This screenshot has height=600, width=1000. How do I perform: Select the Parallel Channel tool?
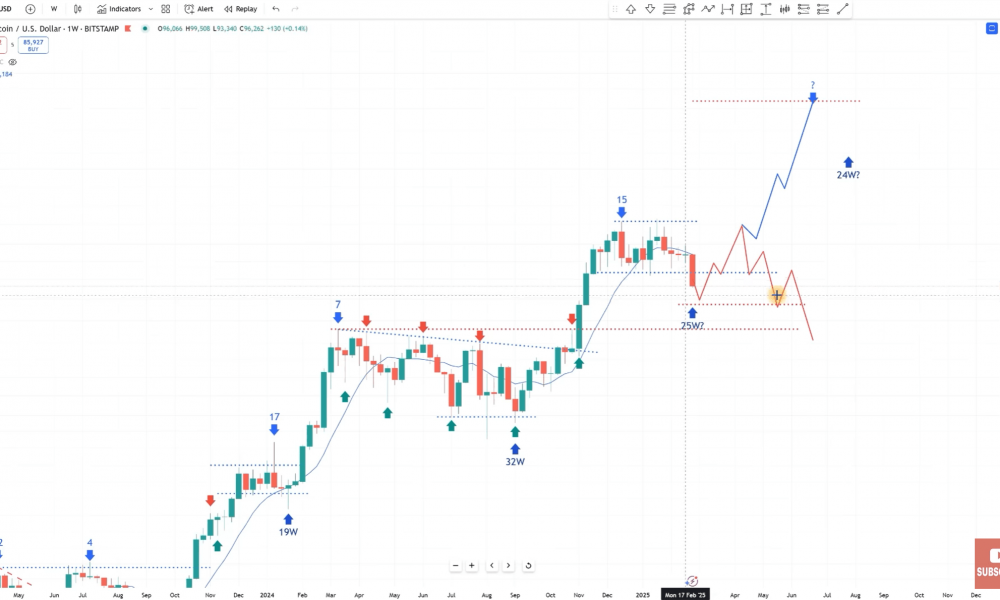tap(804, 9)
